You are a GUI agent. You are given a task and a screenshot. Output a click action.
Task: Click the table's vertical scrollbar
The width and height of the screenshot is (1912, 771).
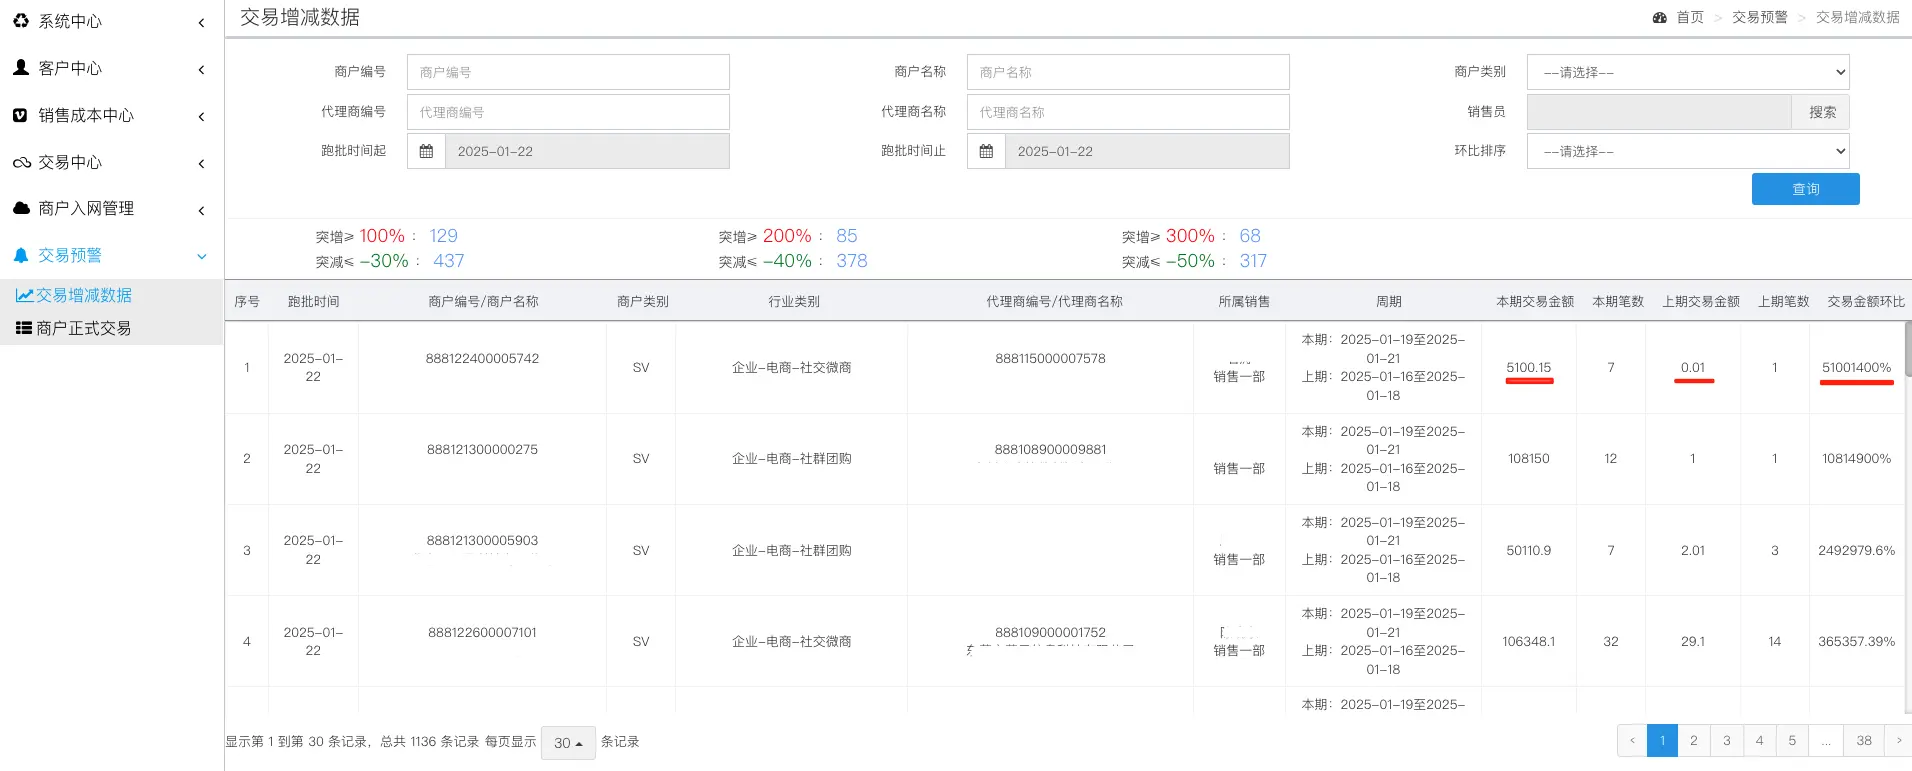(x=1907, y=350)
